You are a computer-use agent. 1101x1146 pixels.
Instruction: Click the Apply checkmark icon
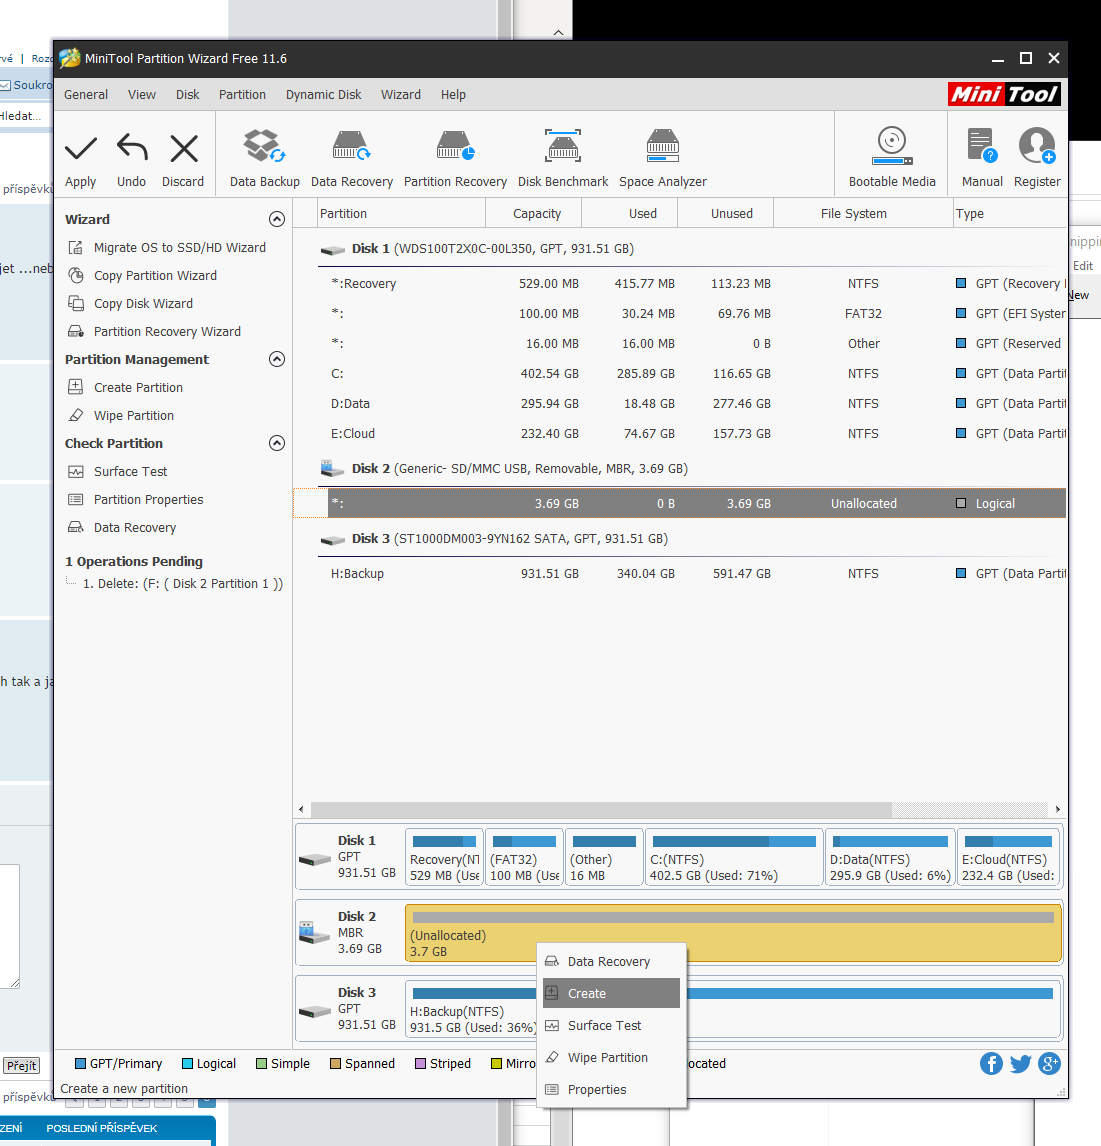pos(81,150)
